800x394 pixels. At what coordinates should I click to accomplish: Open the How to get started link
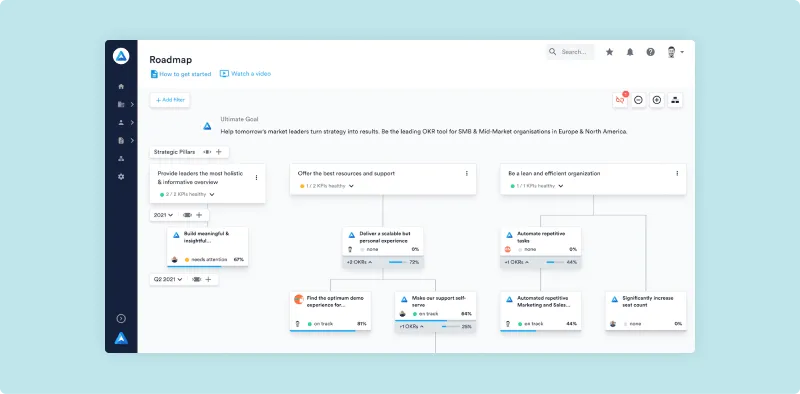[x=181, y=74]
